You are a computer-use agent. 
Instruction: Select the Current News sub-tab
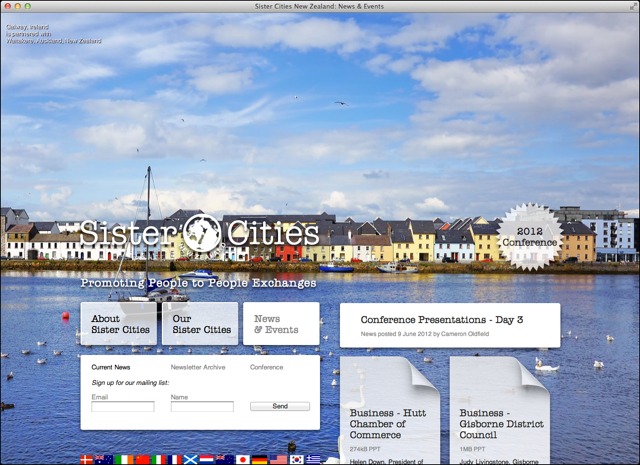(111, 367)
